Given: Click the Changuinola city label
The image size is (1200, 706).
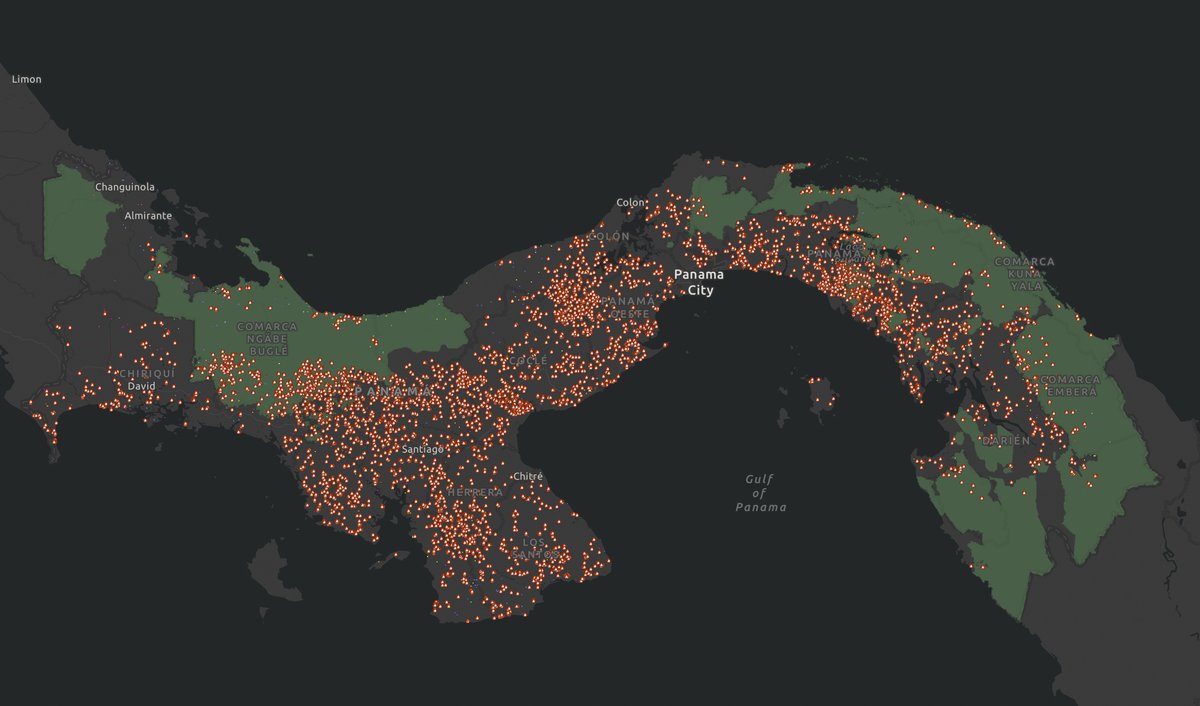Looking at the screenshot, I should point(125,187).
